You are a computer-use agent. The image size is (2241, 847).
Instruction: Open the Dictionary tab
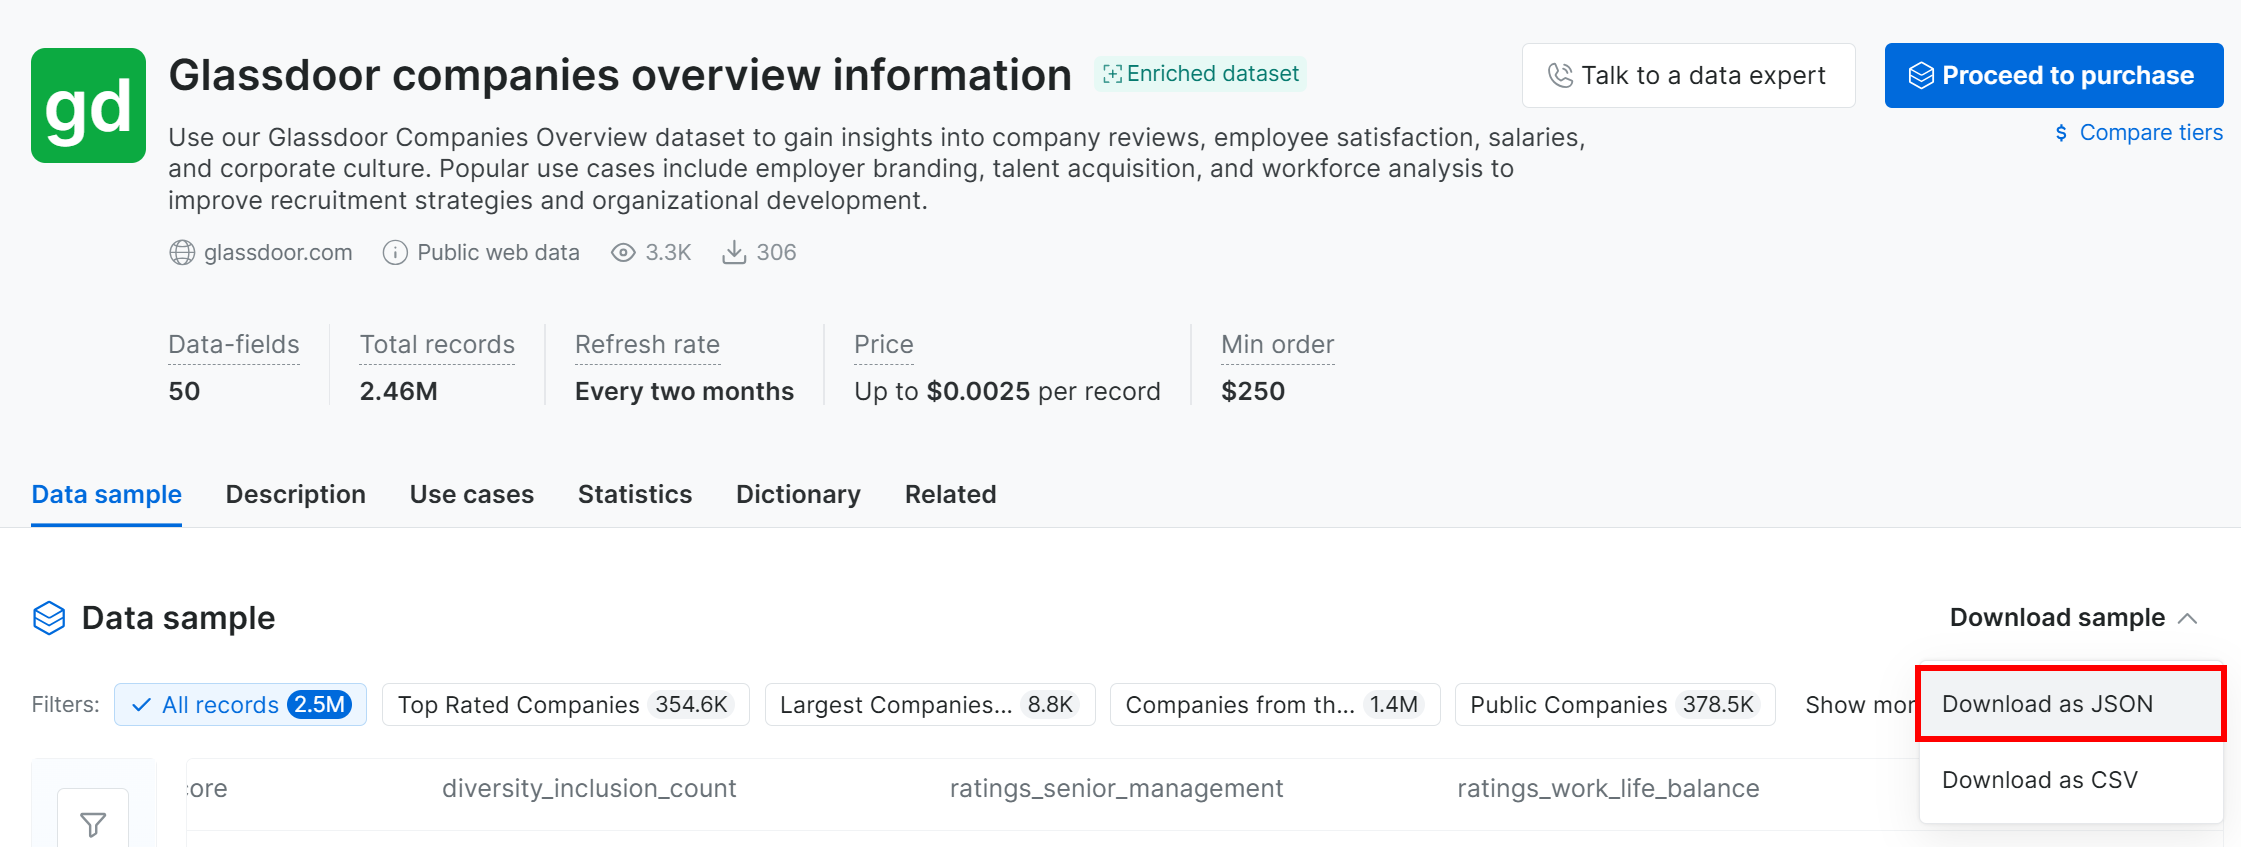[798, 494]
